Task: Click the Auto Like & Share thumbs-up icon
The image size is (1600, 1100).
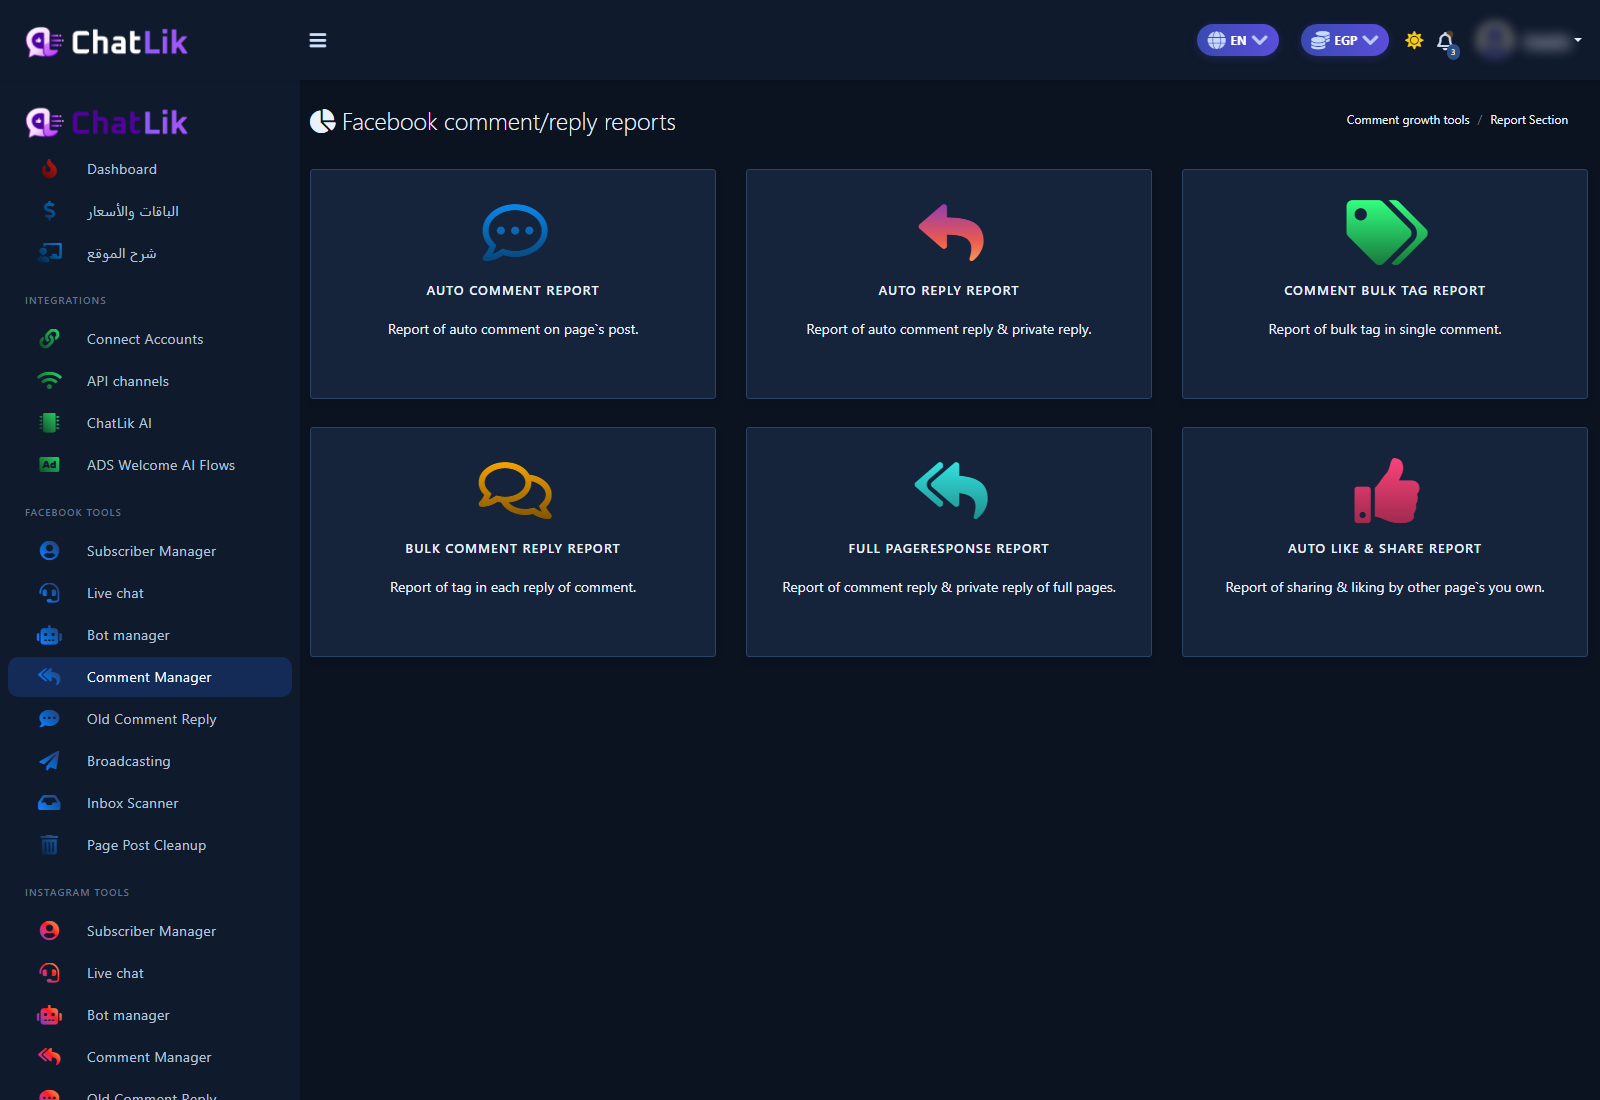Action: coord(1386,490)
